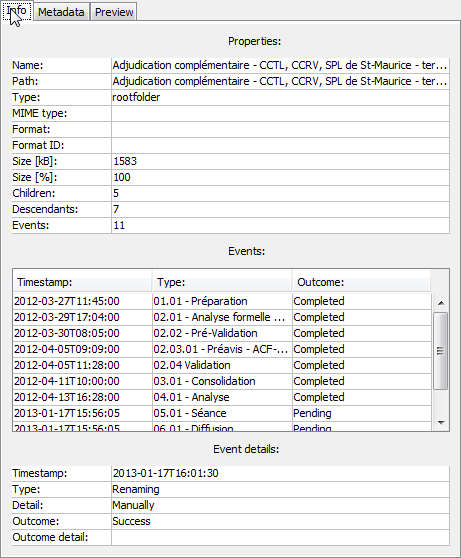This screenshot has width=461, height=558.
Task: Select the Info tab
Action: (x=17, y=11)
